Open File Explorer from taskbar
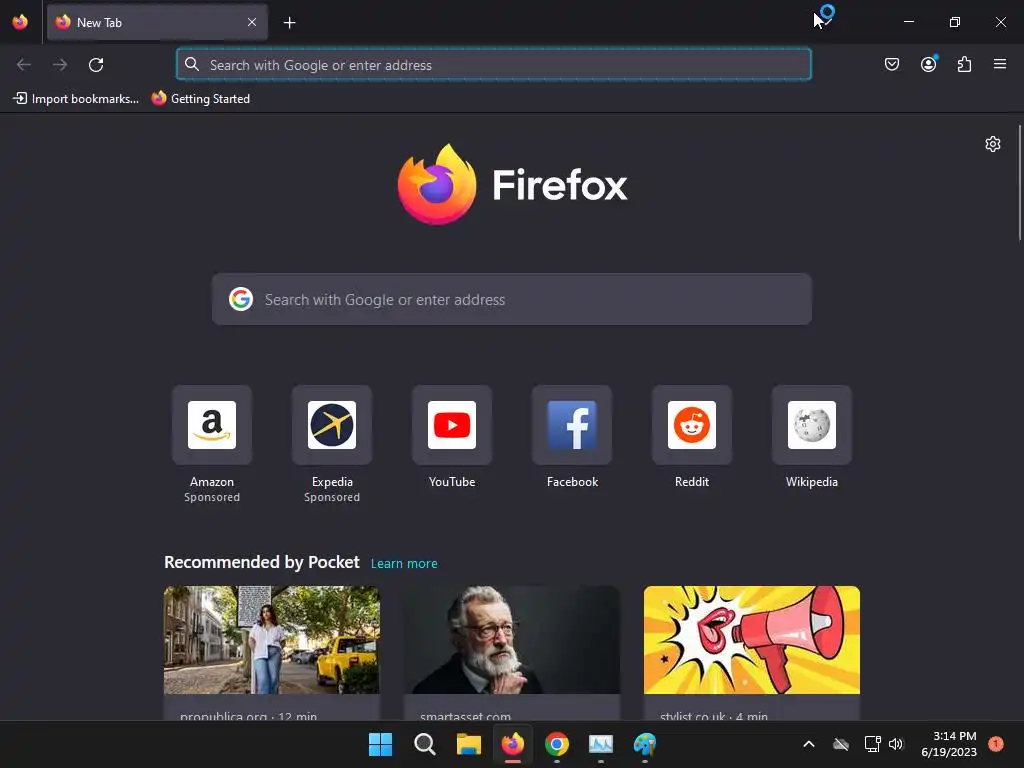The height and width of the screenshot is (768, 1024). (x=469, y=744)
